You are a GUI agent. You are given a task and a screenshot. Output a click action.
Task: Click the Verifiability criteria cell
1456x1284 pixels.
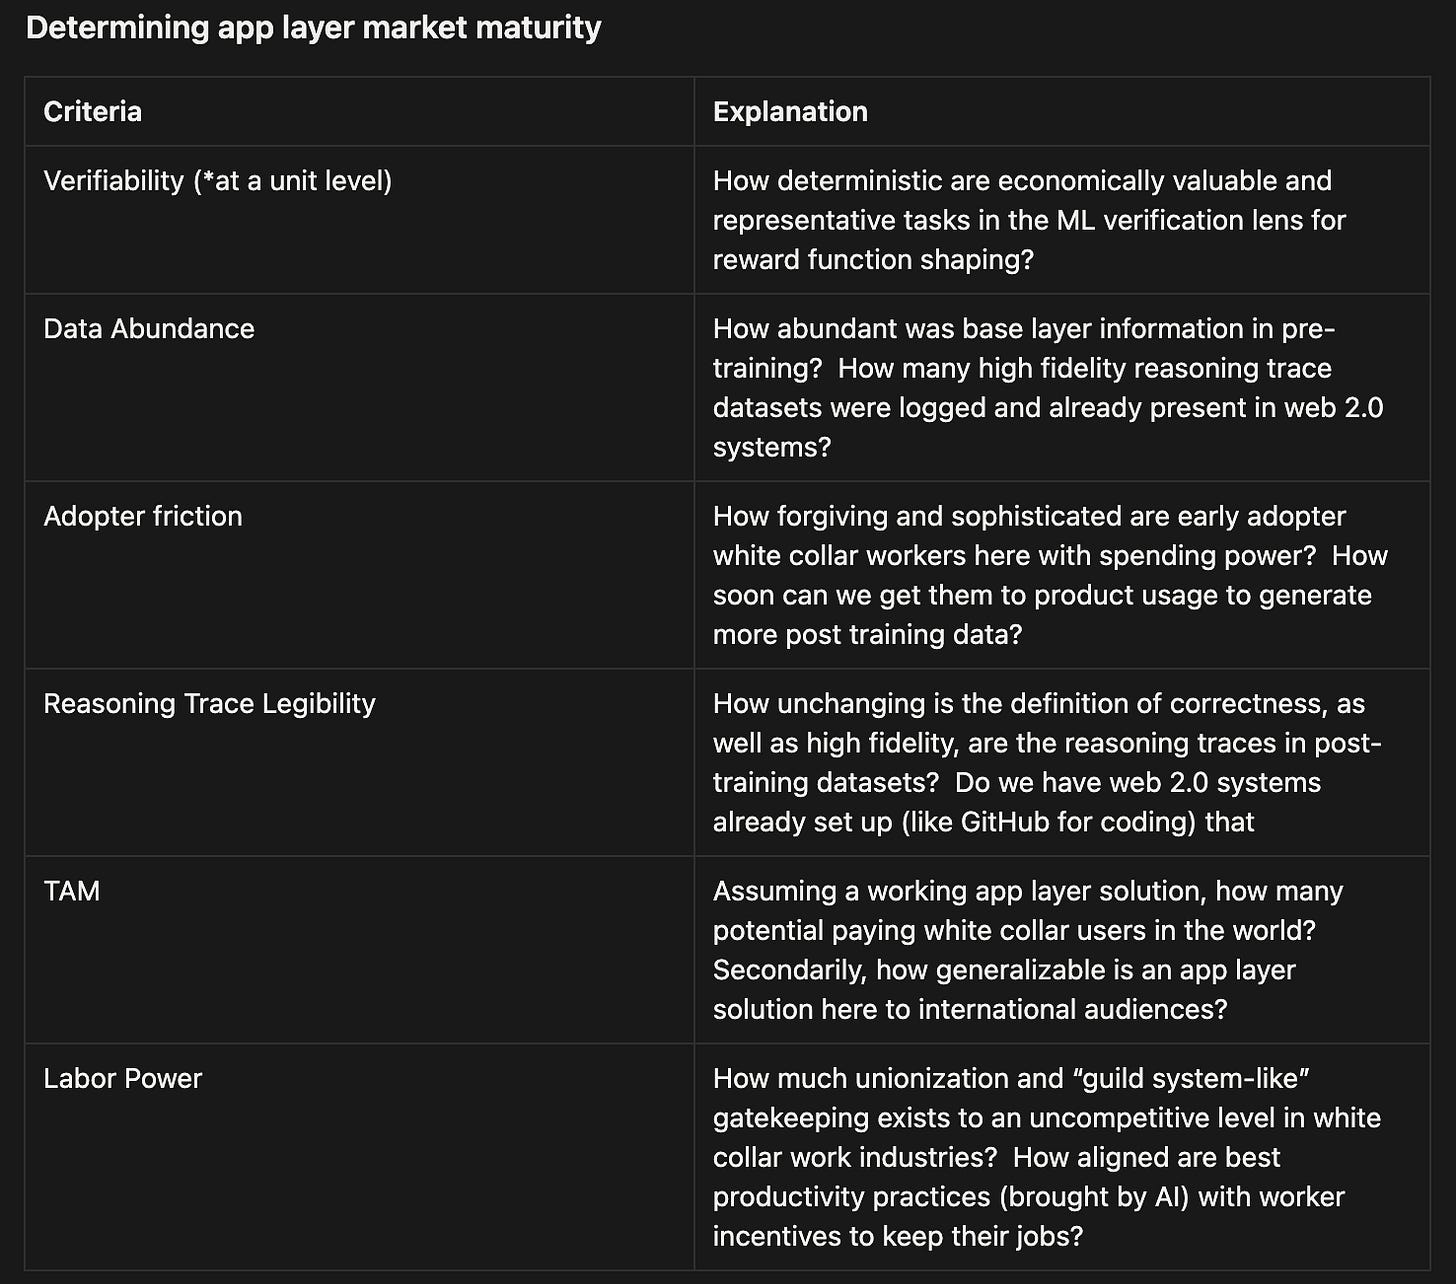pyautogui.click(x=360, y=220)
